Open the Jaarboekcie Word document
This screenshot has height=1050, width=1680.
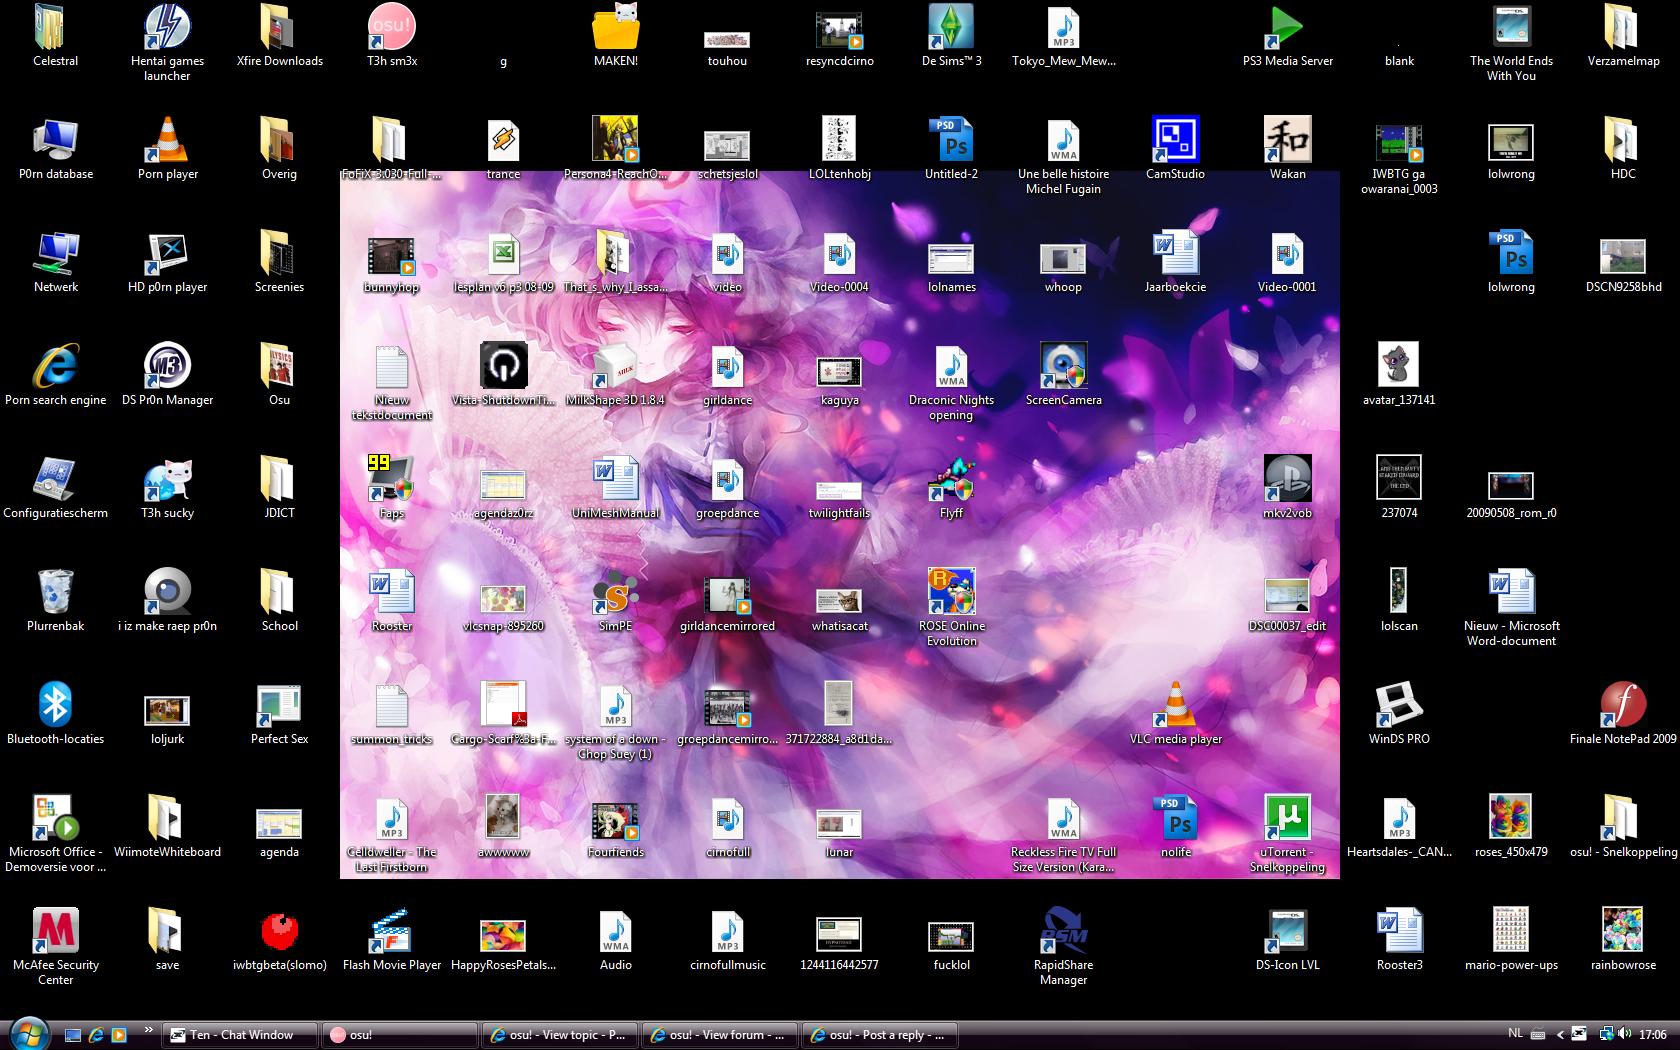[x=1175, y=263]
